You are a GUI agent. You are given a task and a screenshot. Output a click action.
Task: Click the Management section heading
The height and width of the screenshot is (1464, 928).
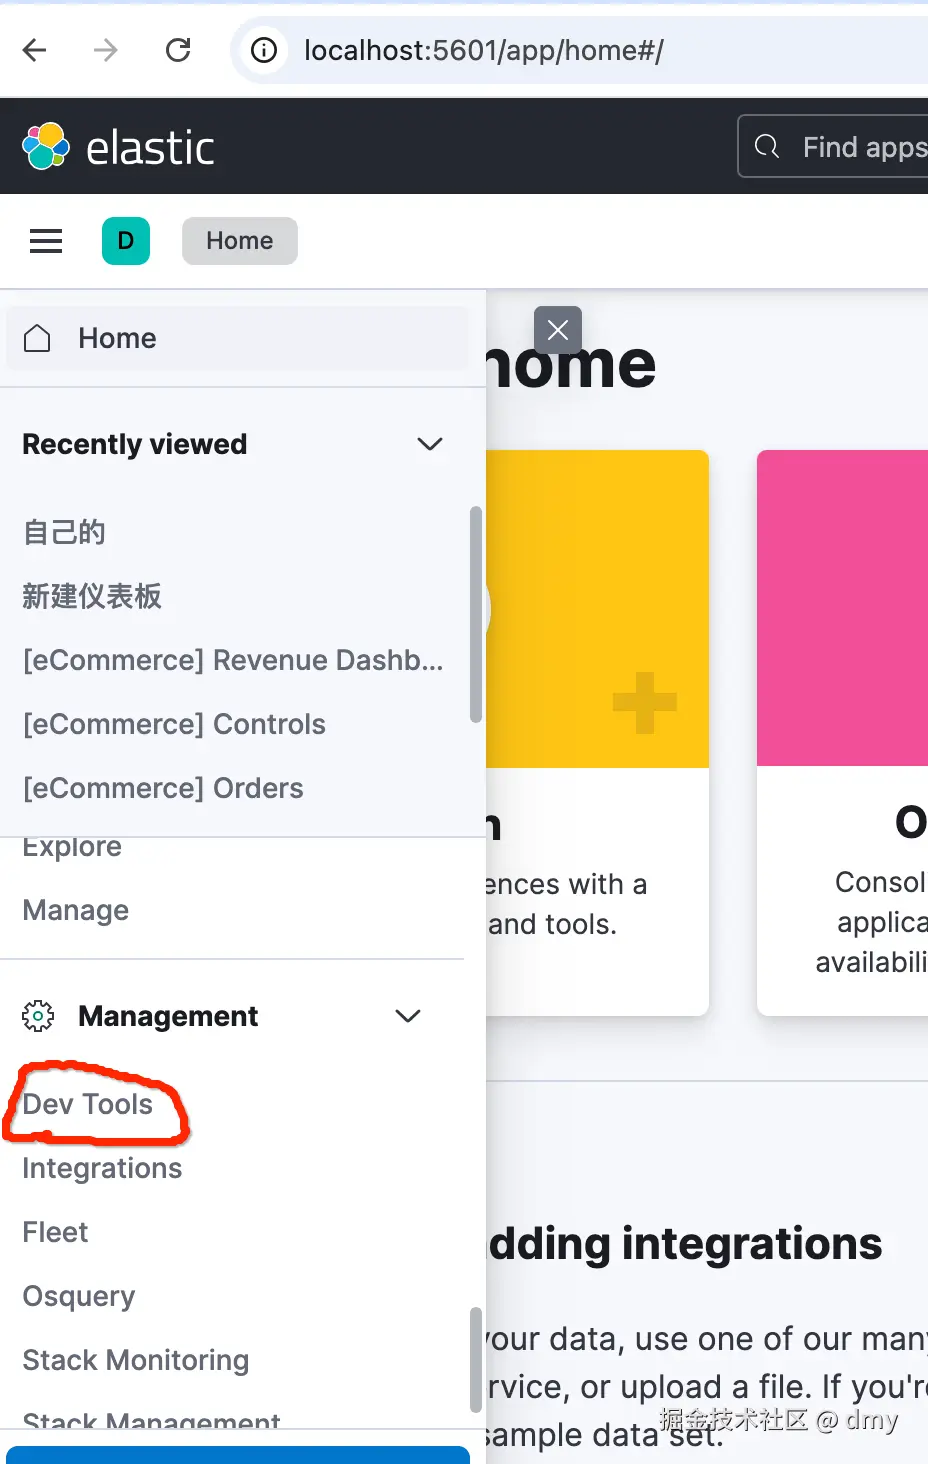(x=168, y=1016)
